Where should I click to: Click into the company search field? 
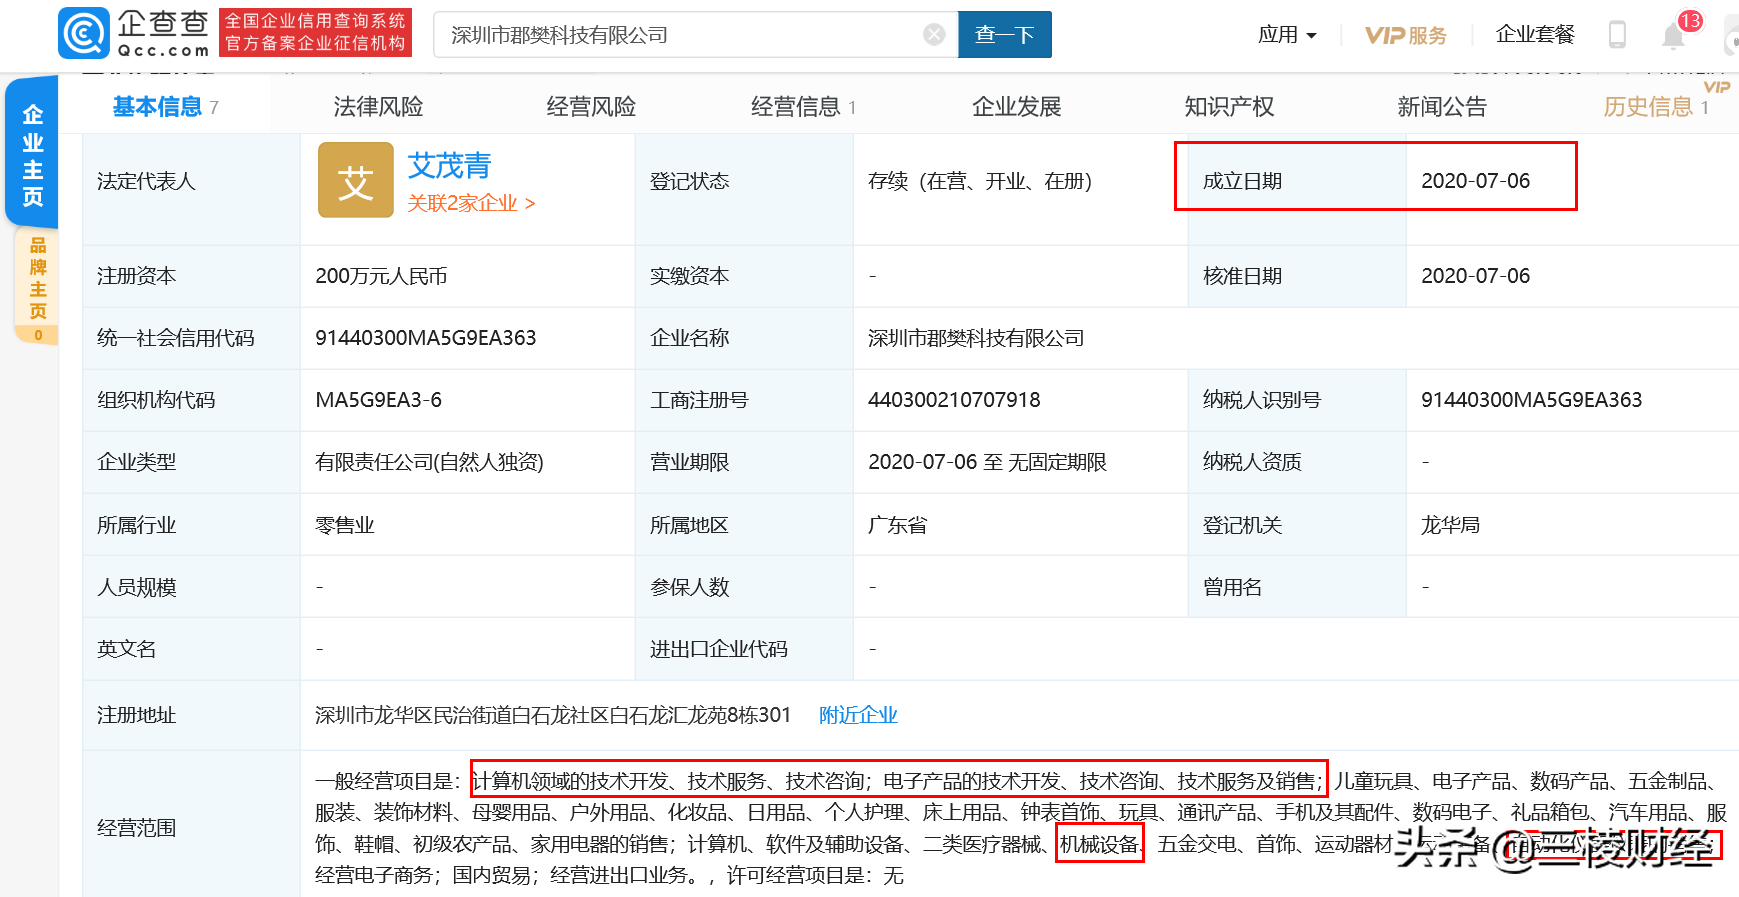point(680,35)
